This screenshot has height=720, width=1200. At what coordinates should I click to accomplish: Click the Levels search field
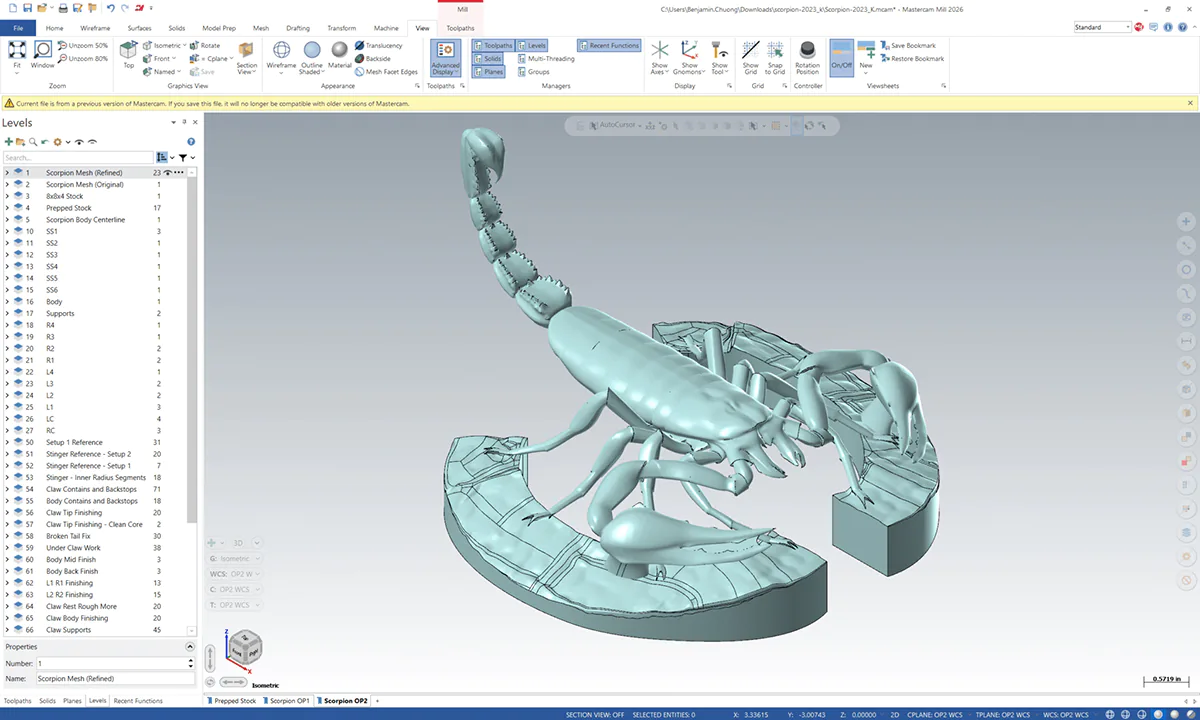78,158
